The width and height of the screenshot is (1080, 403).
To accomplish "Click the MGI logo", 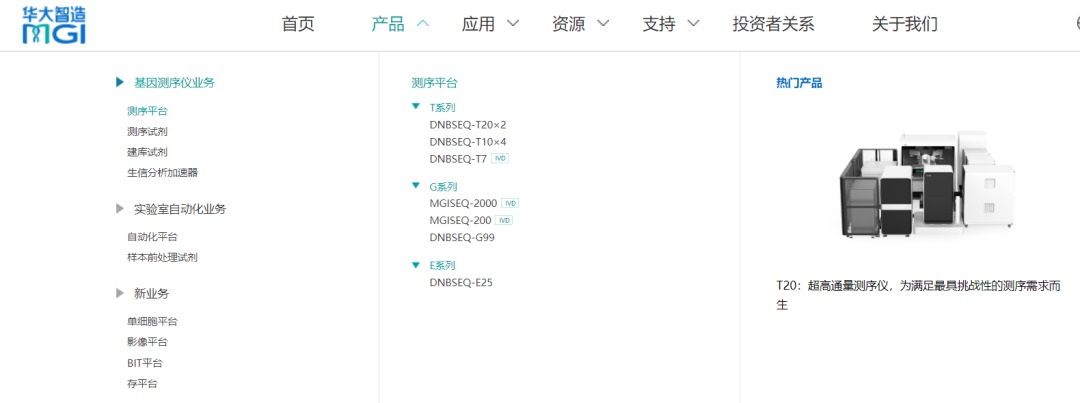I will coord(54,23).
